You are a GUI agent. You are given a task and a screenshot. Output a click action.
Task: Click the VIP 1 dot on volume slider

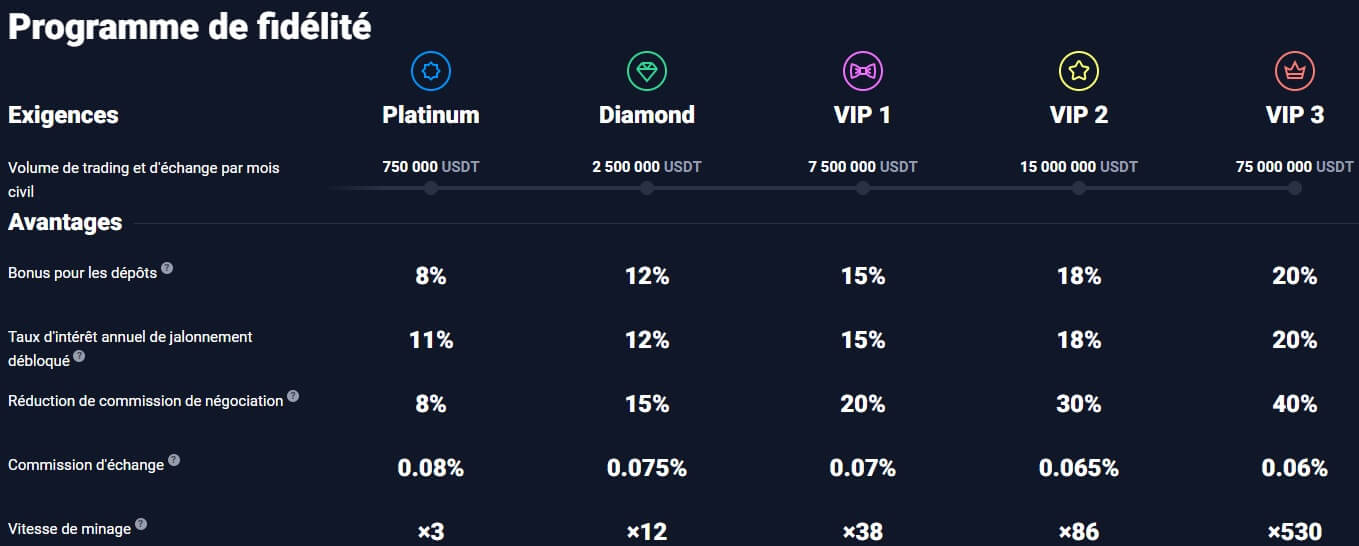(863, 188)
